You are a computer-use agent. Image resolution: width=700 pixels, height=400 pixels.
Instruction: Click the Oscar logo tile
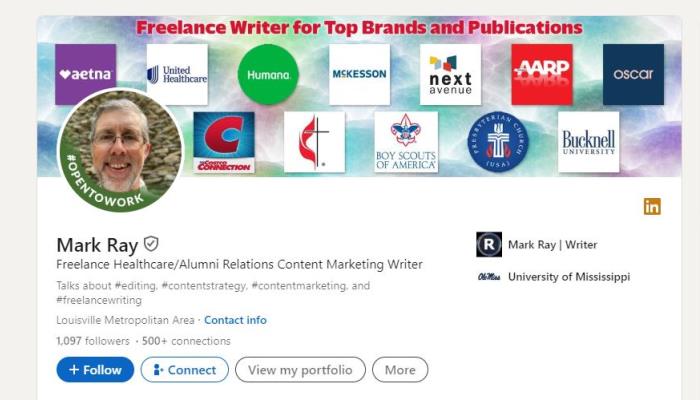pos(633,74)
